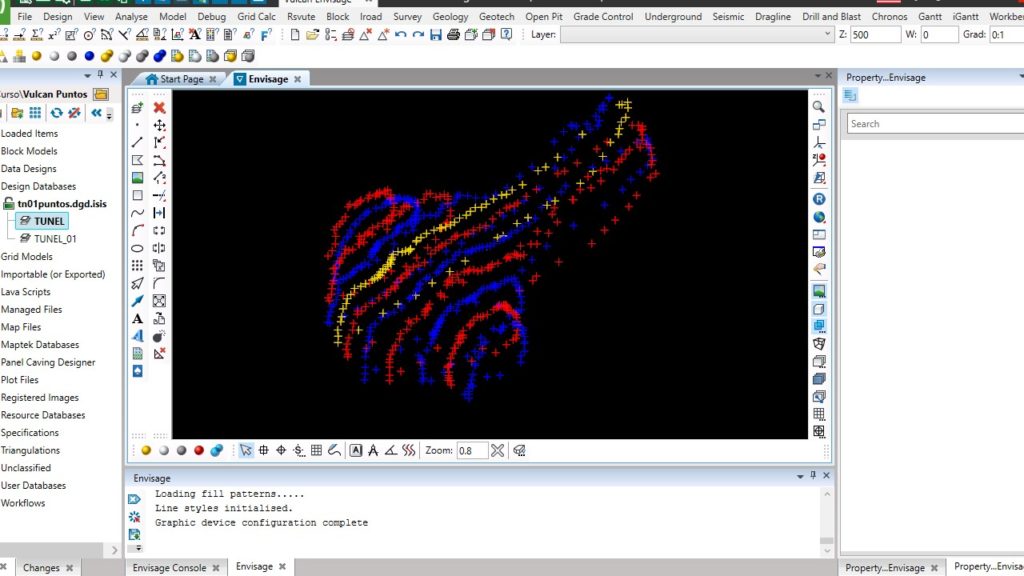Screen dimensions: 1024x576
Task: Click the undo arrow icon
Action: tap(400, 35)
